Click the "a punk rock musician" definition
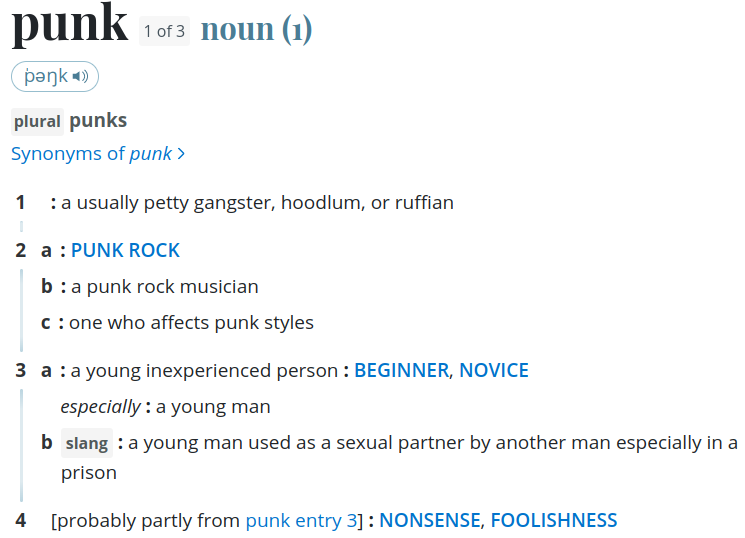This screenshot has height=538, width=745. 165,286
